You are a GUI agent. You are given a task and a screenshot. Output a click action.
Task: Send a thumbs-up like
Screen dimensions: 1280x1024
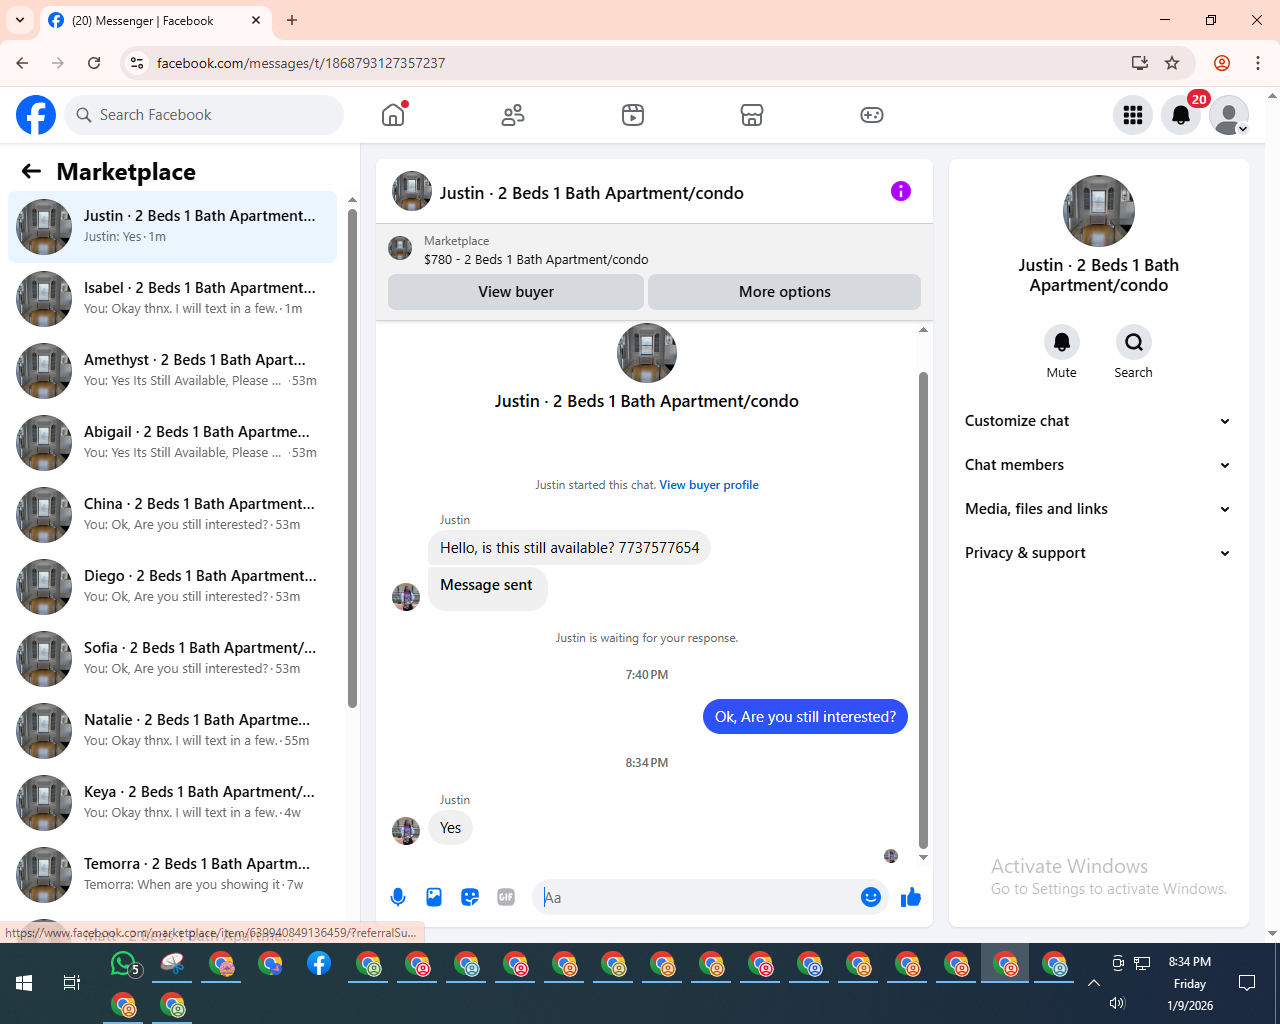[911, 897]
